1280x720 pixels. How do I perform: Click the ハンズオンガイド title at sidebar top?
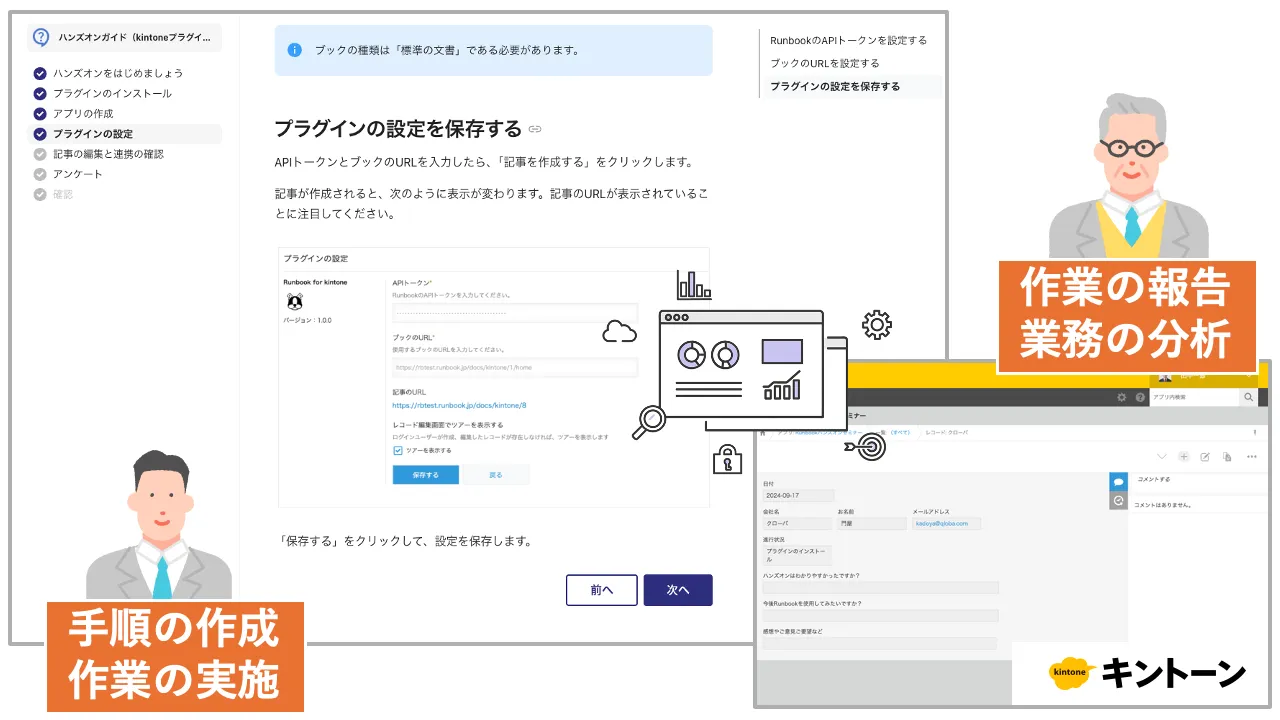point(135,37)
